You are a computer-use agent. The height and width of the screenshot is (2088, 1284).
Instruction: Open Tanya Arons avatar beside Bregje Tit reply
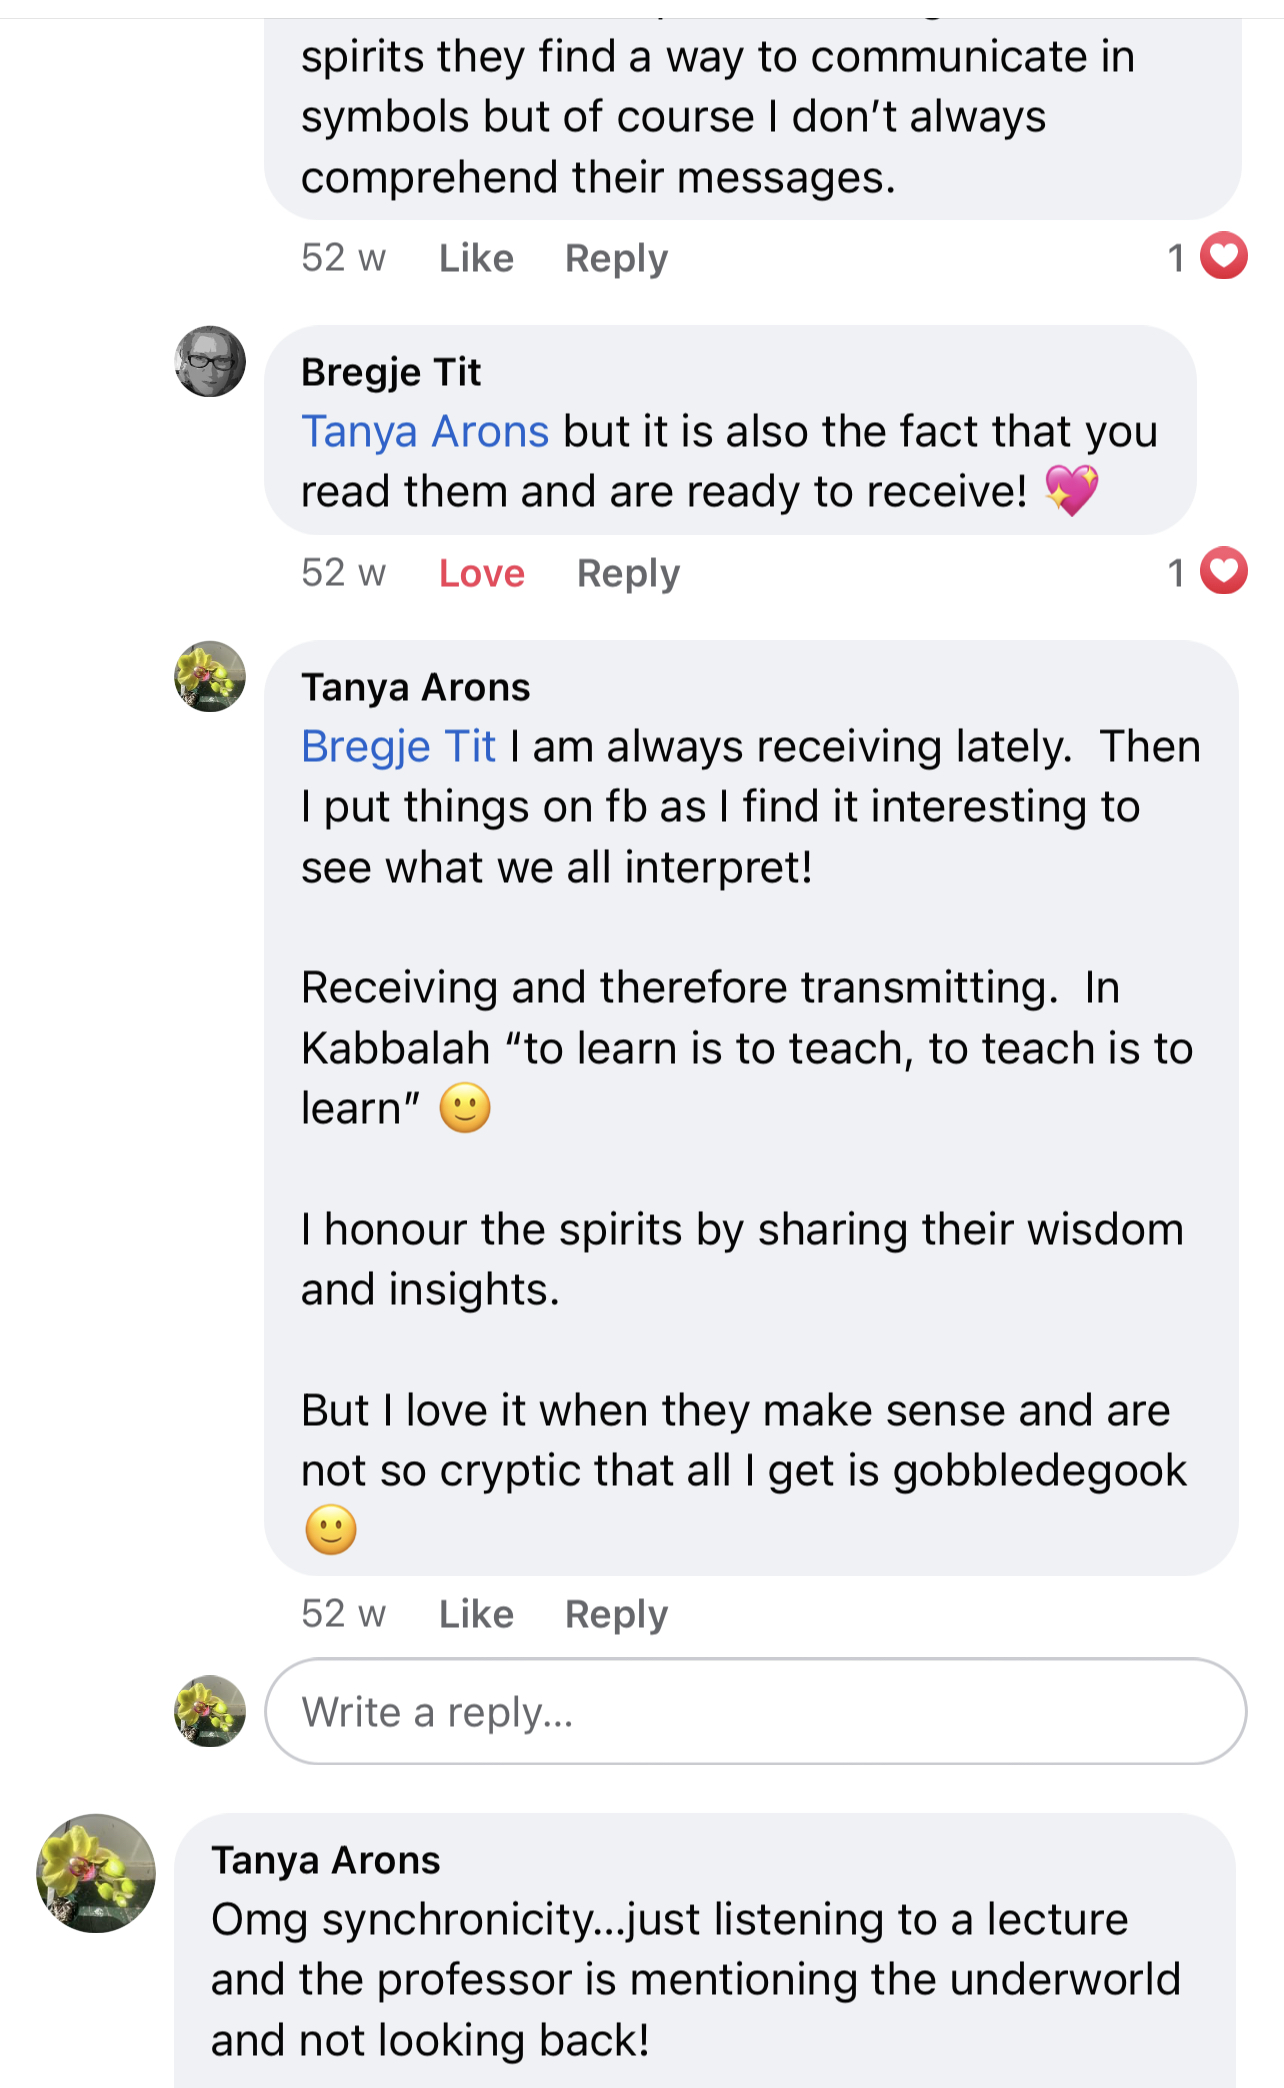(210, 676)
